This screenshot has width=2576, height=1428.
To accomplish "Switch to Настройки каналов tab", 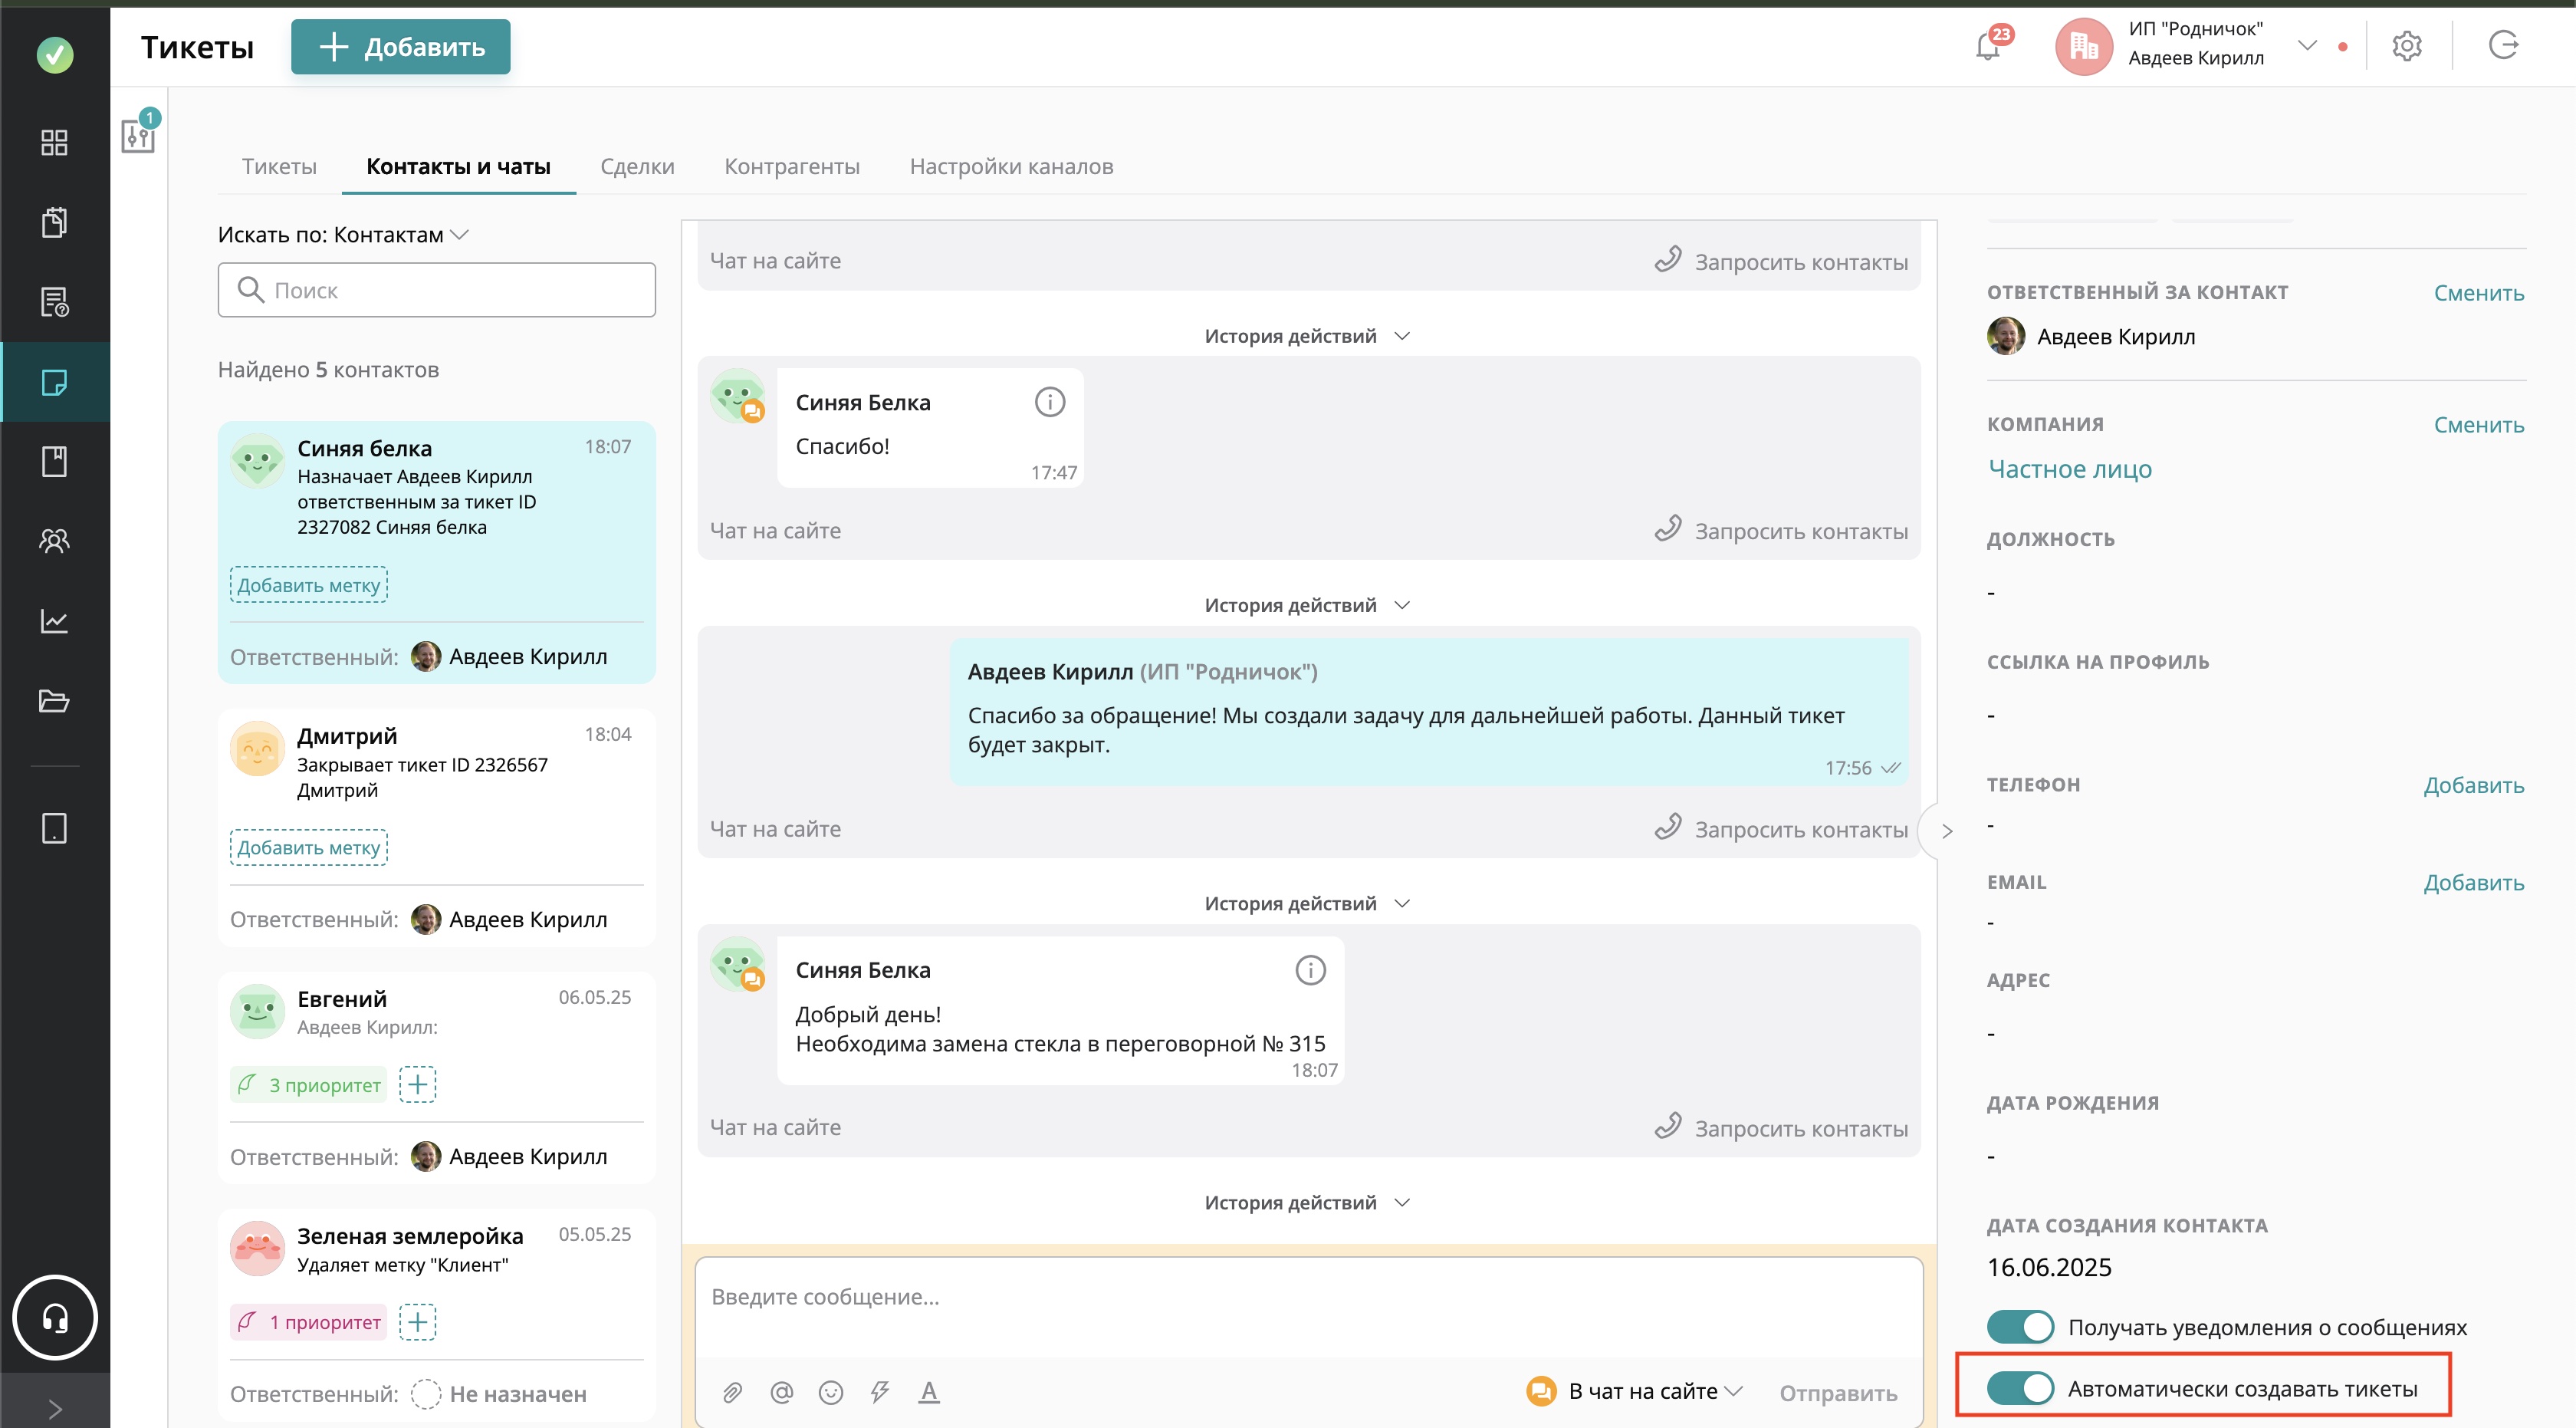I will coord(1011,166).
